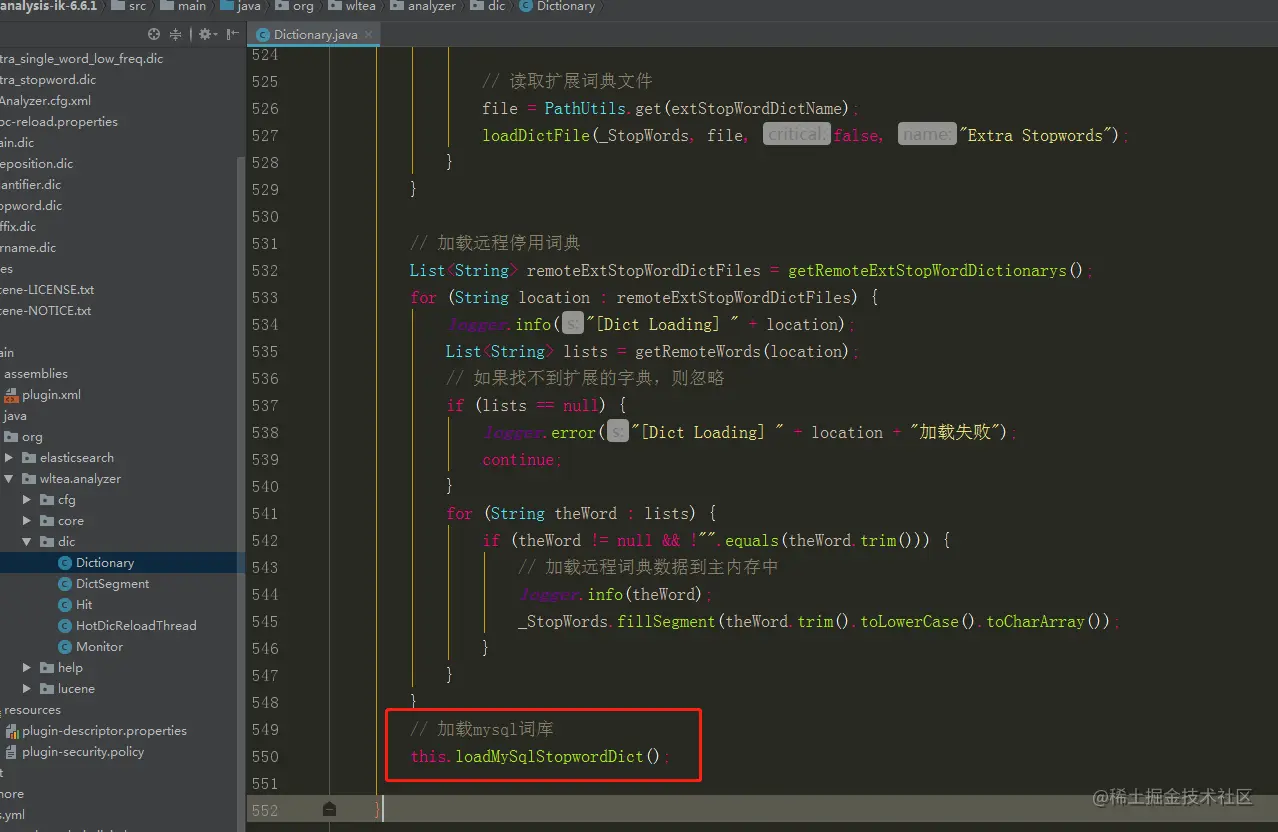1278x832 pixels.
Task: Open the project panel settings gear
Action: (x=206, y=34)
